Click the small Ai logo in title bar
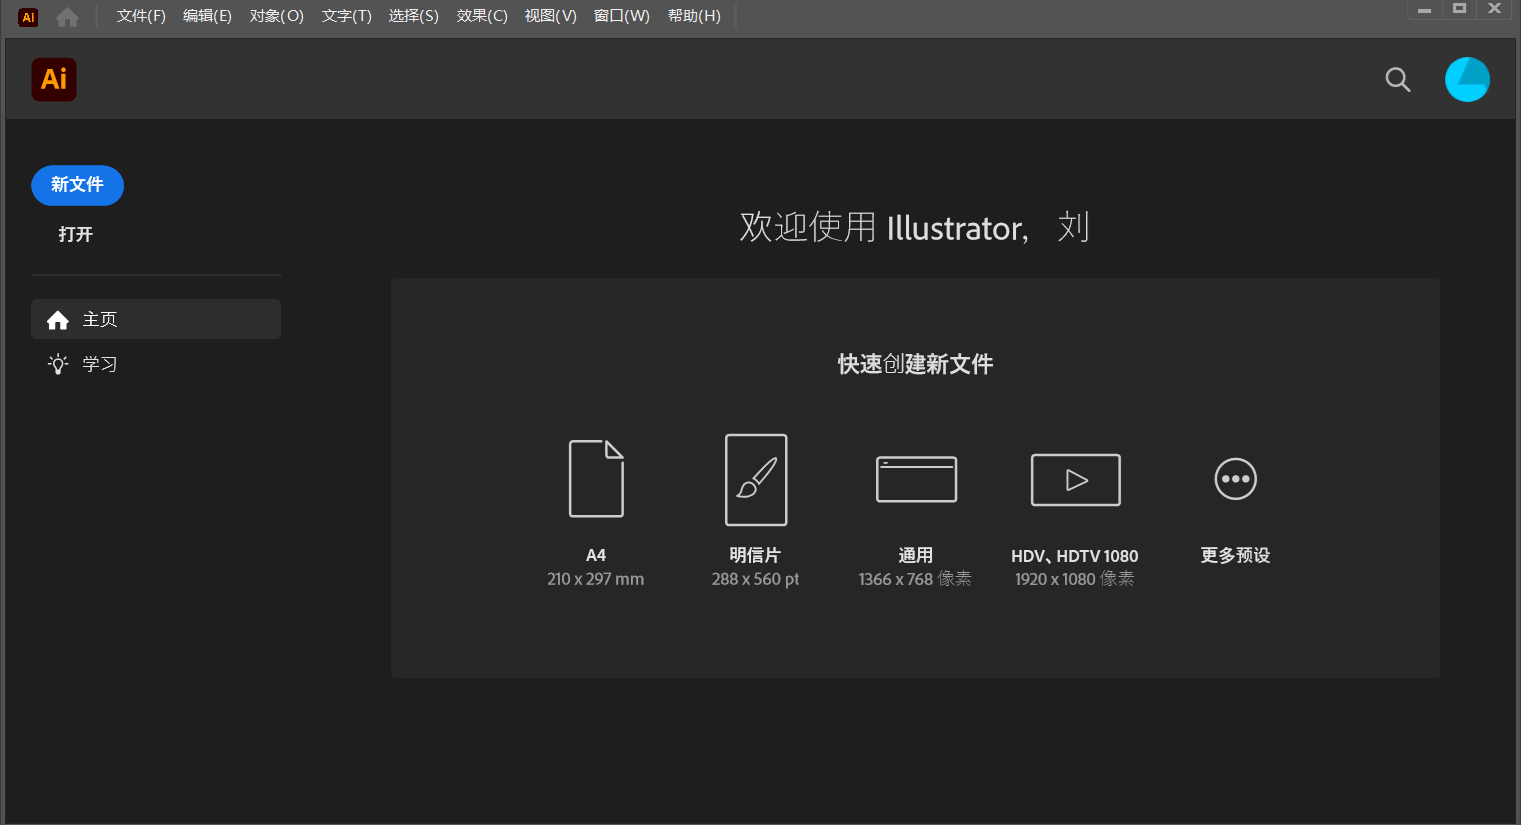This screenshot has height=825, width=1521. (x=28, y=17)
